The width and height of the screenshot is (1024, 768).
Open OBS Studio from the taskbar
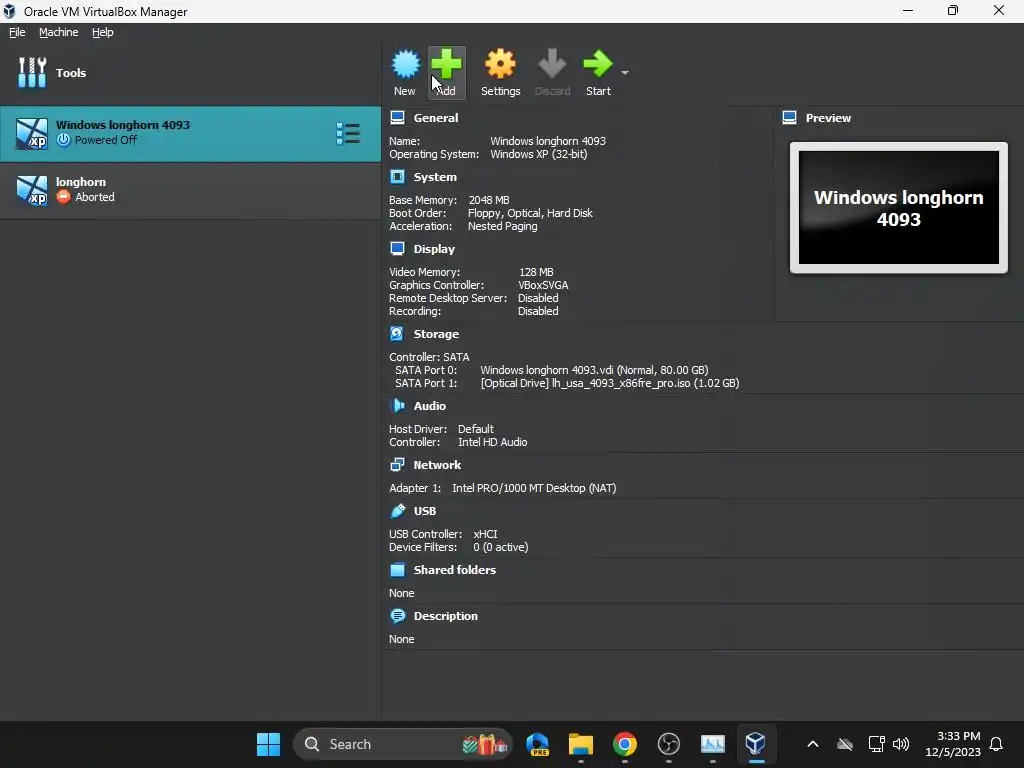pos(668,744)
